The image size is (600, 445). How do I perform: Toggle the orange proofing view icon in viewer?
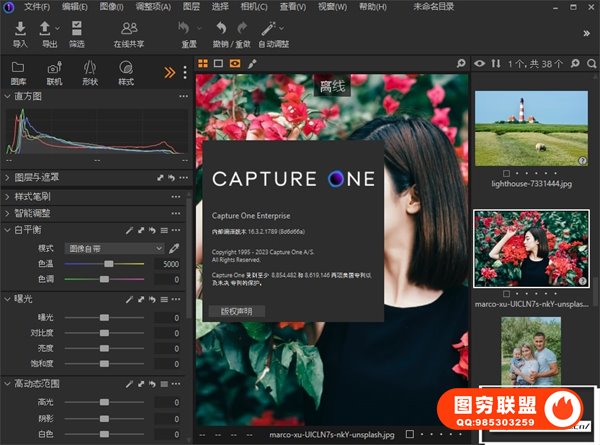point(235,63)
